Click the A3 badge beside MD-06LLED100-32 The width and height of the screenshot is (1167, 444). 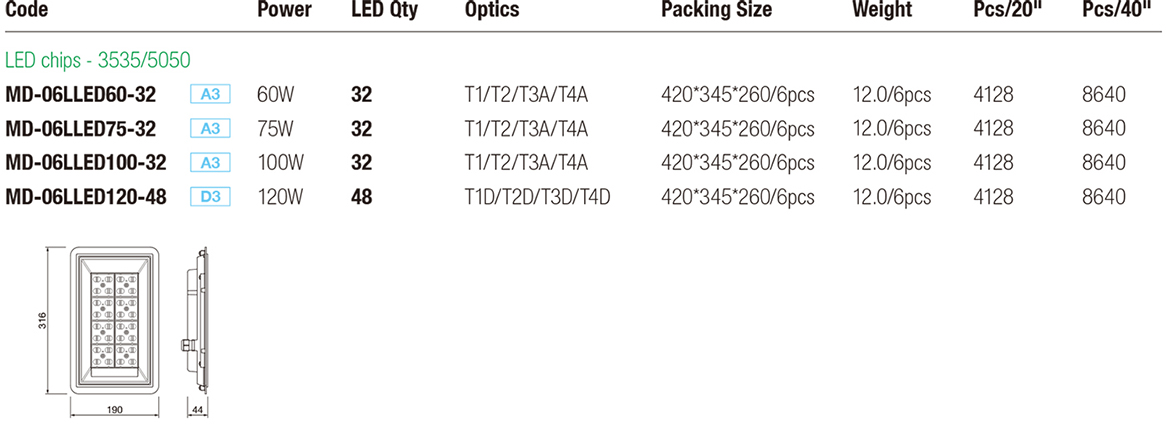coord(211,163)
